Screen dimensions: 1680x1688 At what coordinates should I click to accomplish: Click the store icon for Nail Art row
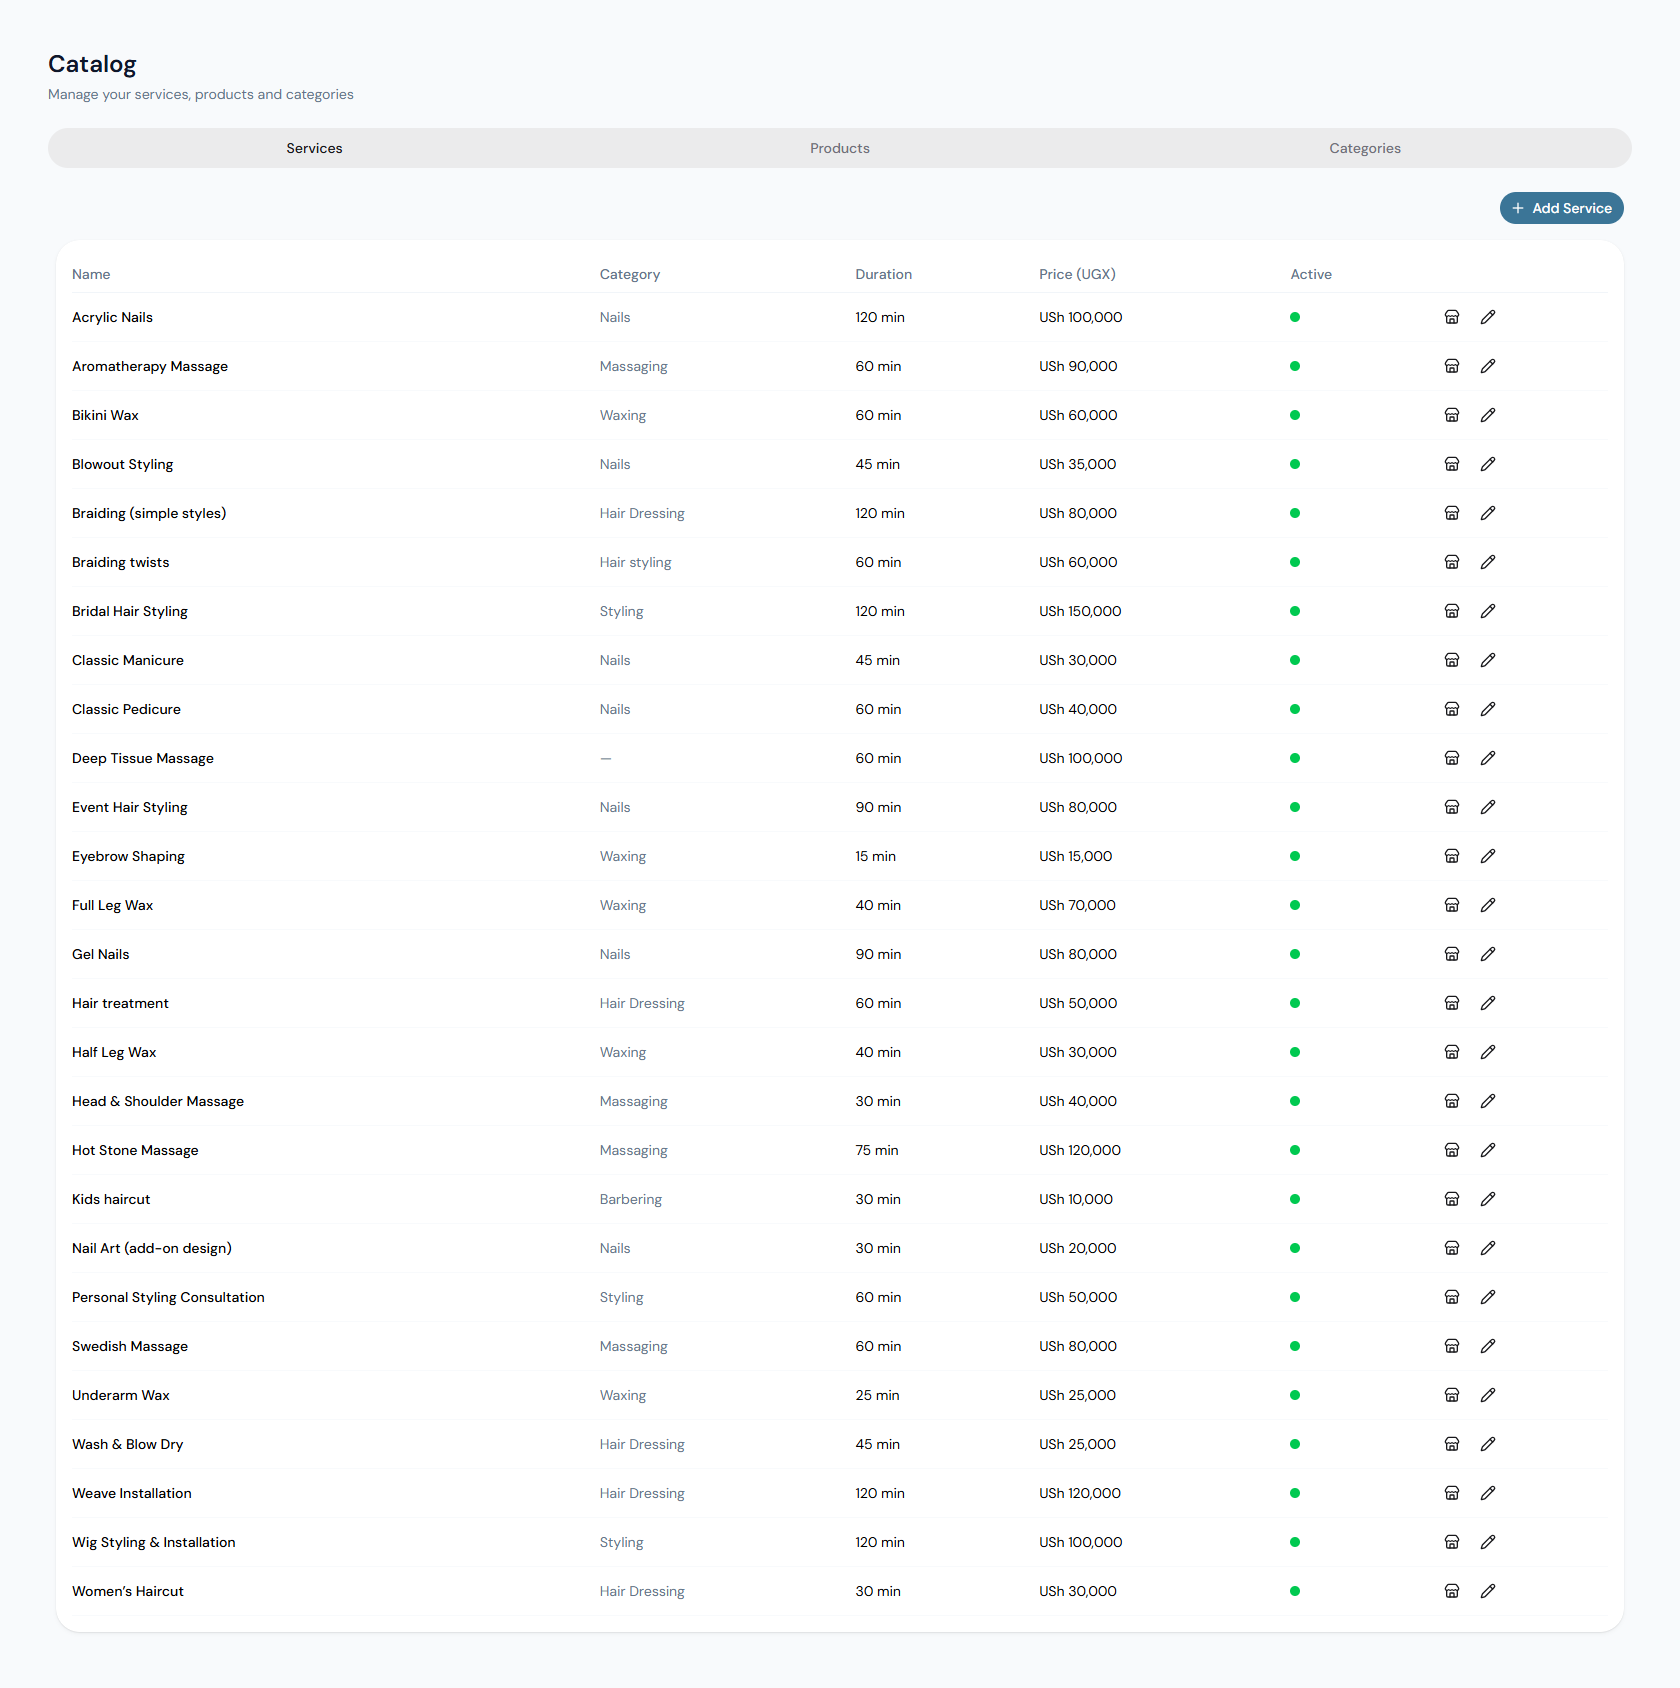(1452, 1248)
